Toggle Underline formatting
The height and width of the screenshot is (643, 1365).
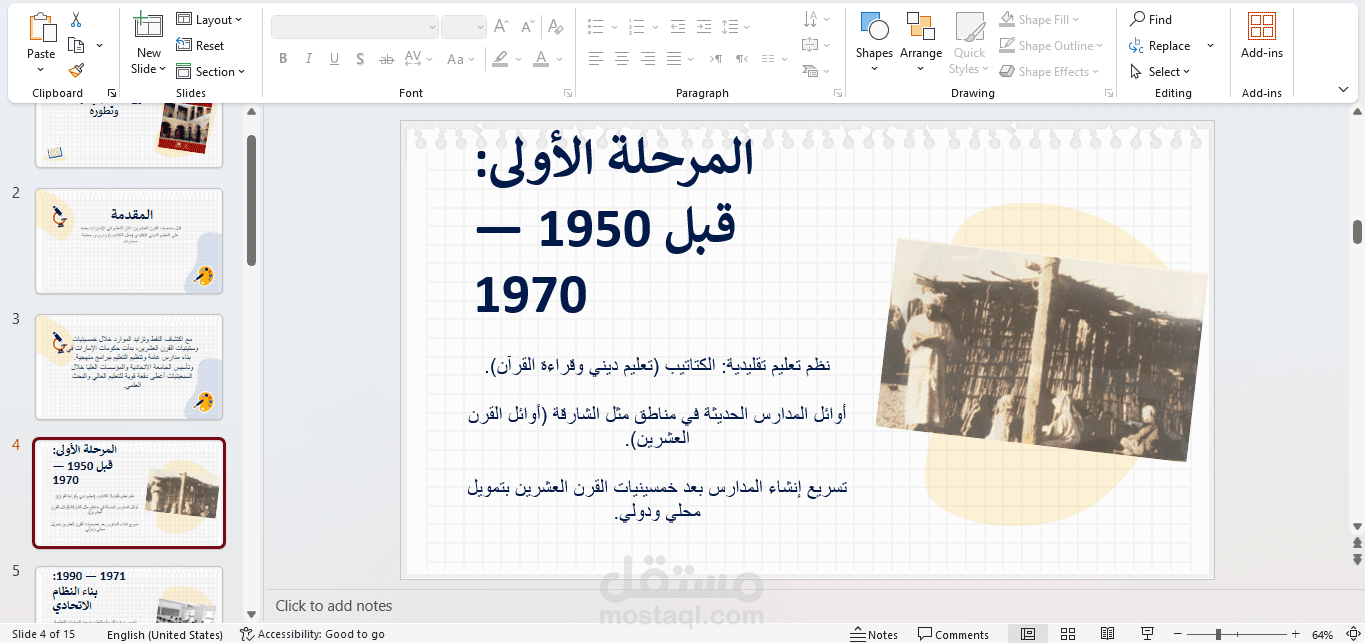point(333,59)
